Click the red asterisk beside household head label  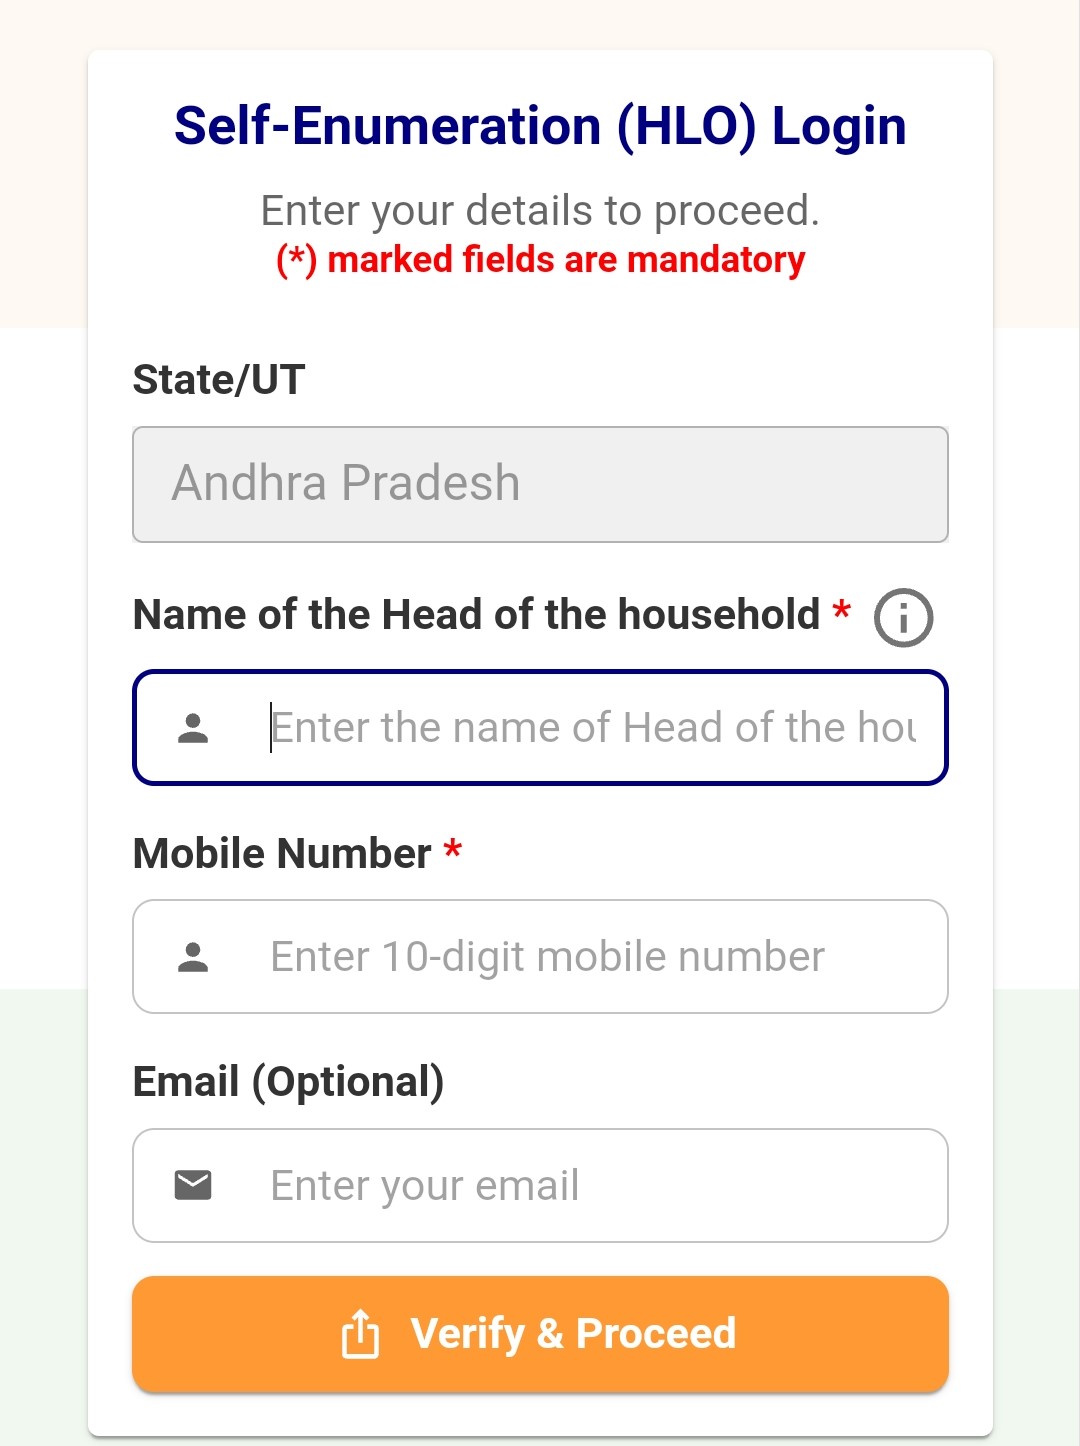[841, 610]
